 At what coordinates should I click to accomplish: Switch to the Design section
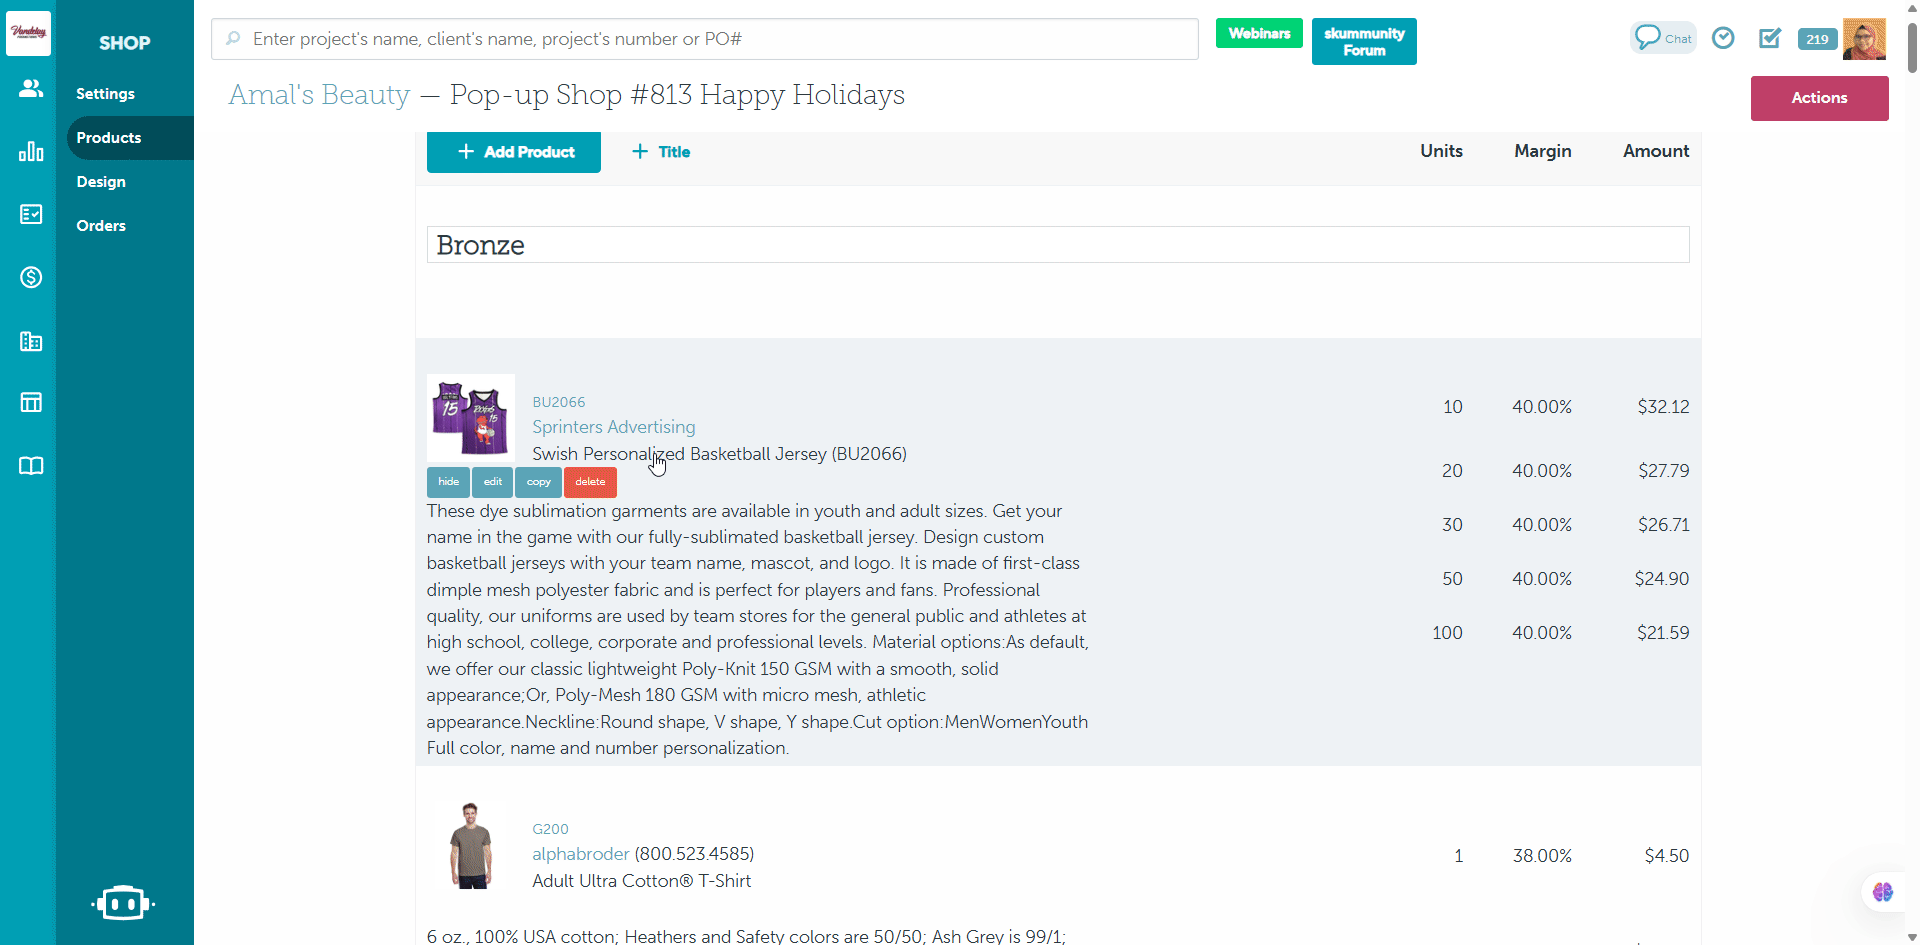pos(101,182)
